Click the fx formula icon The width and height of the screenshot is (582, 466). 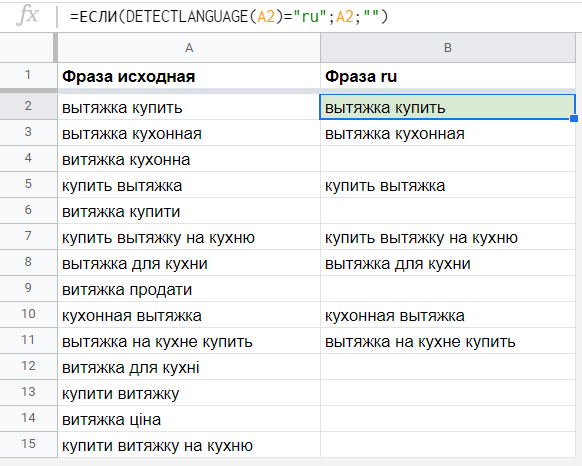27,16
